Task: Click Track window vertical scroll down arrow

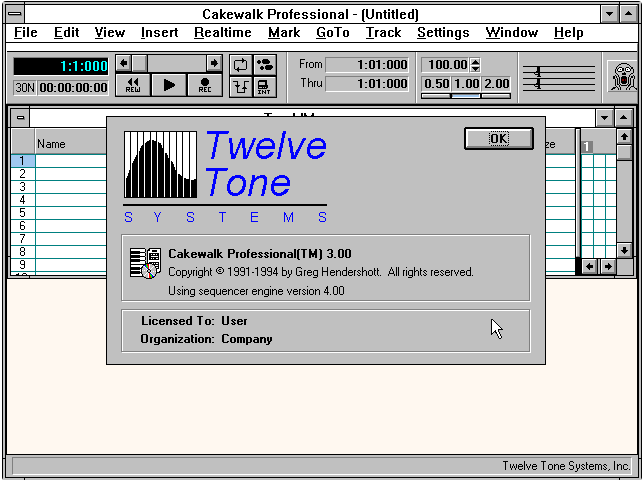Action: (624, 250)
